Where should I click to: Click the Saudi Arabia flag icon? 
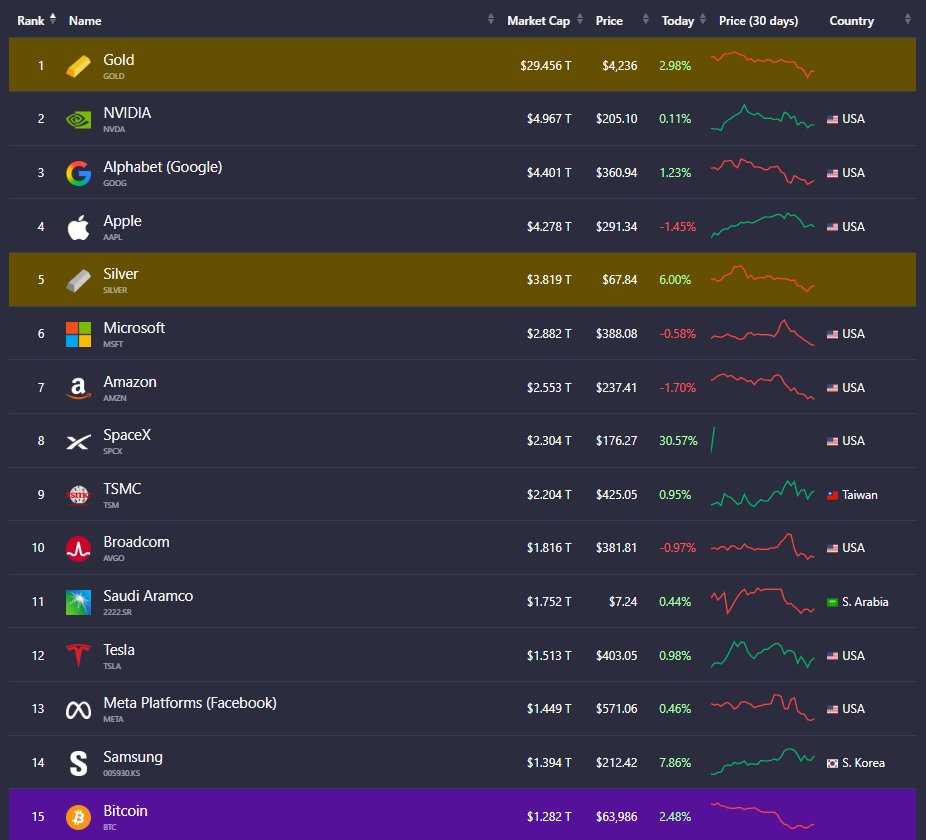[x=832, y=602]
